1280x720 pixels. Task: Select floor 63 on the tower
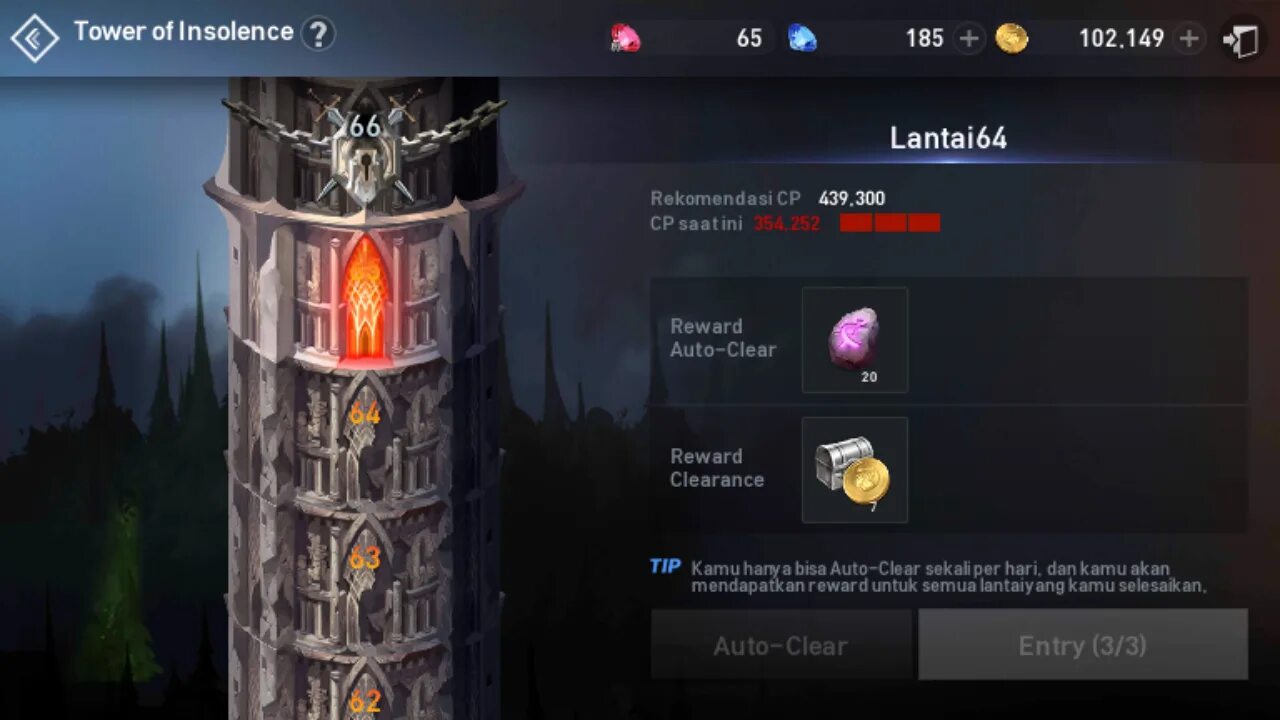pos(365,558)
